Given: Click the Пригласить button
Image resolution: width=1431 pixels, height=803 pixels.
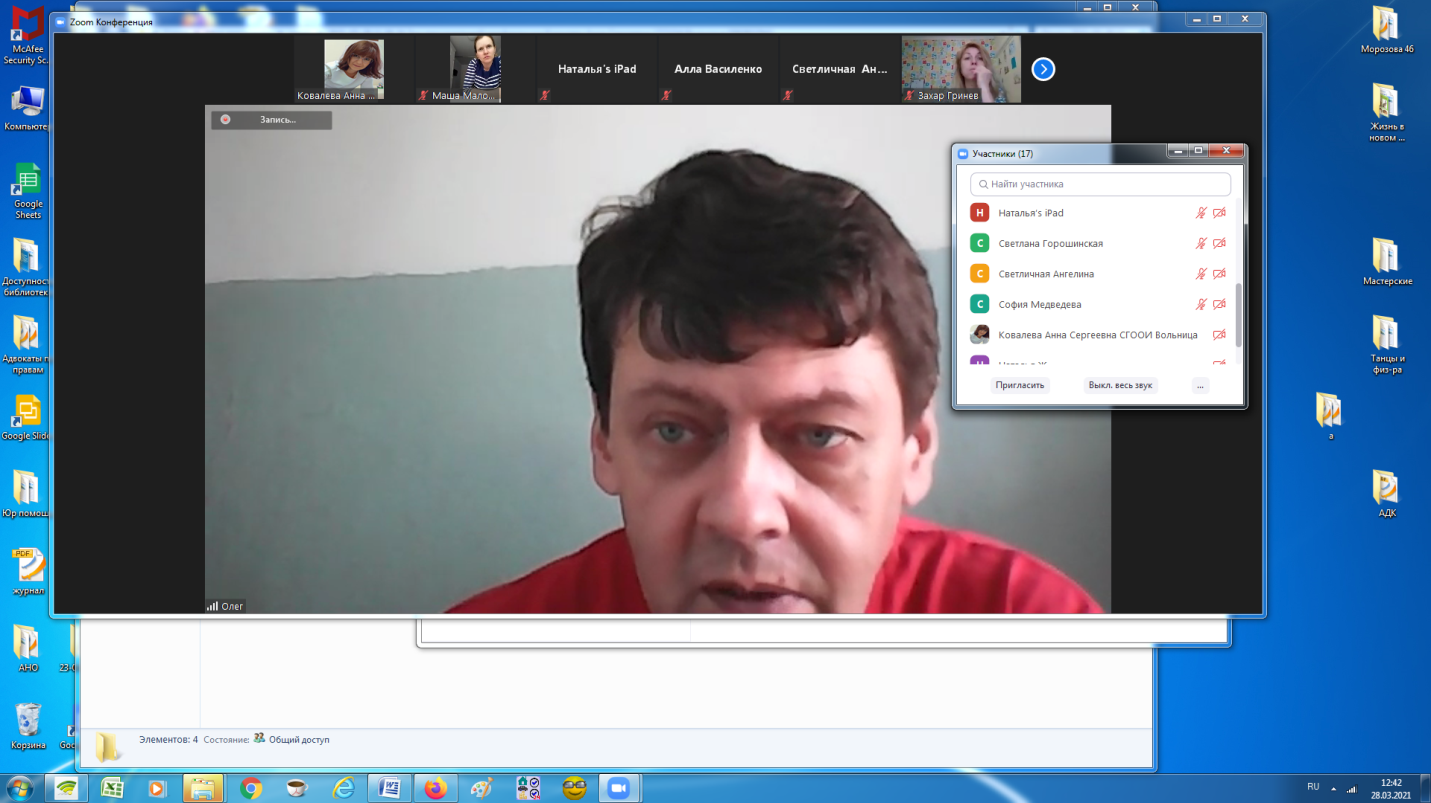Looking at the screenshot, I should click(x=1020, y=385).
